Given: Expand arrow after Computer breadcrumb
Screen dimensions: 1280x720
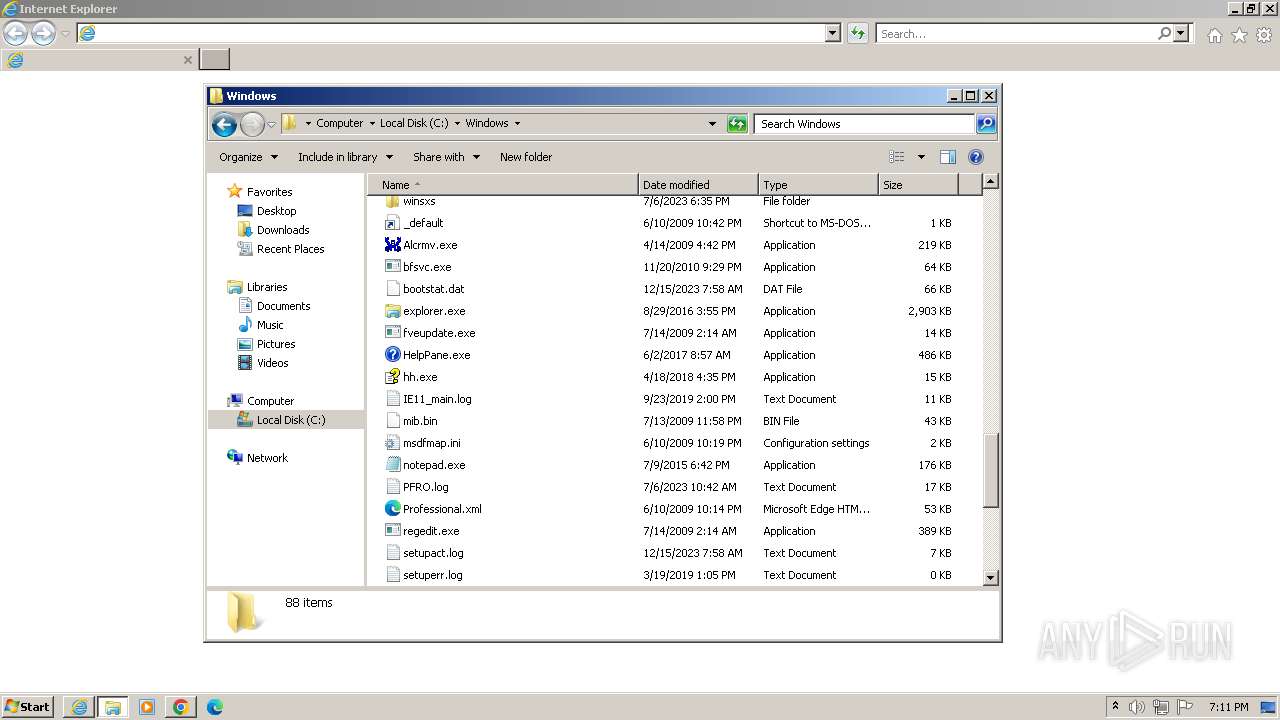Looking at the screenshot, I should (371, 124).
